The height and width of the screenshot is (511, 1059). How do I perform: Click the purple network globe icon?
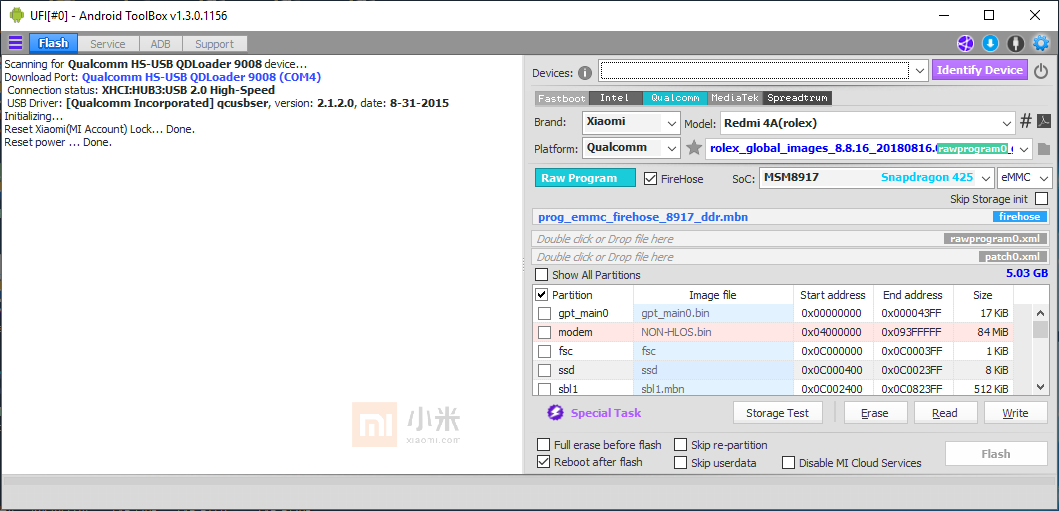pyautogui.click(x=964, y=43)
